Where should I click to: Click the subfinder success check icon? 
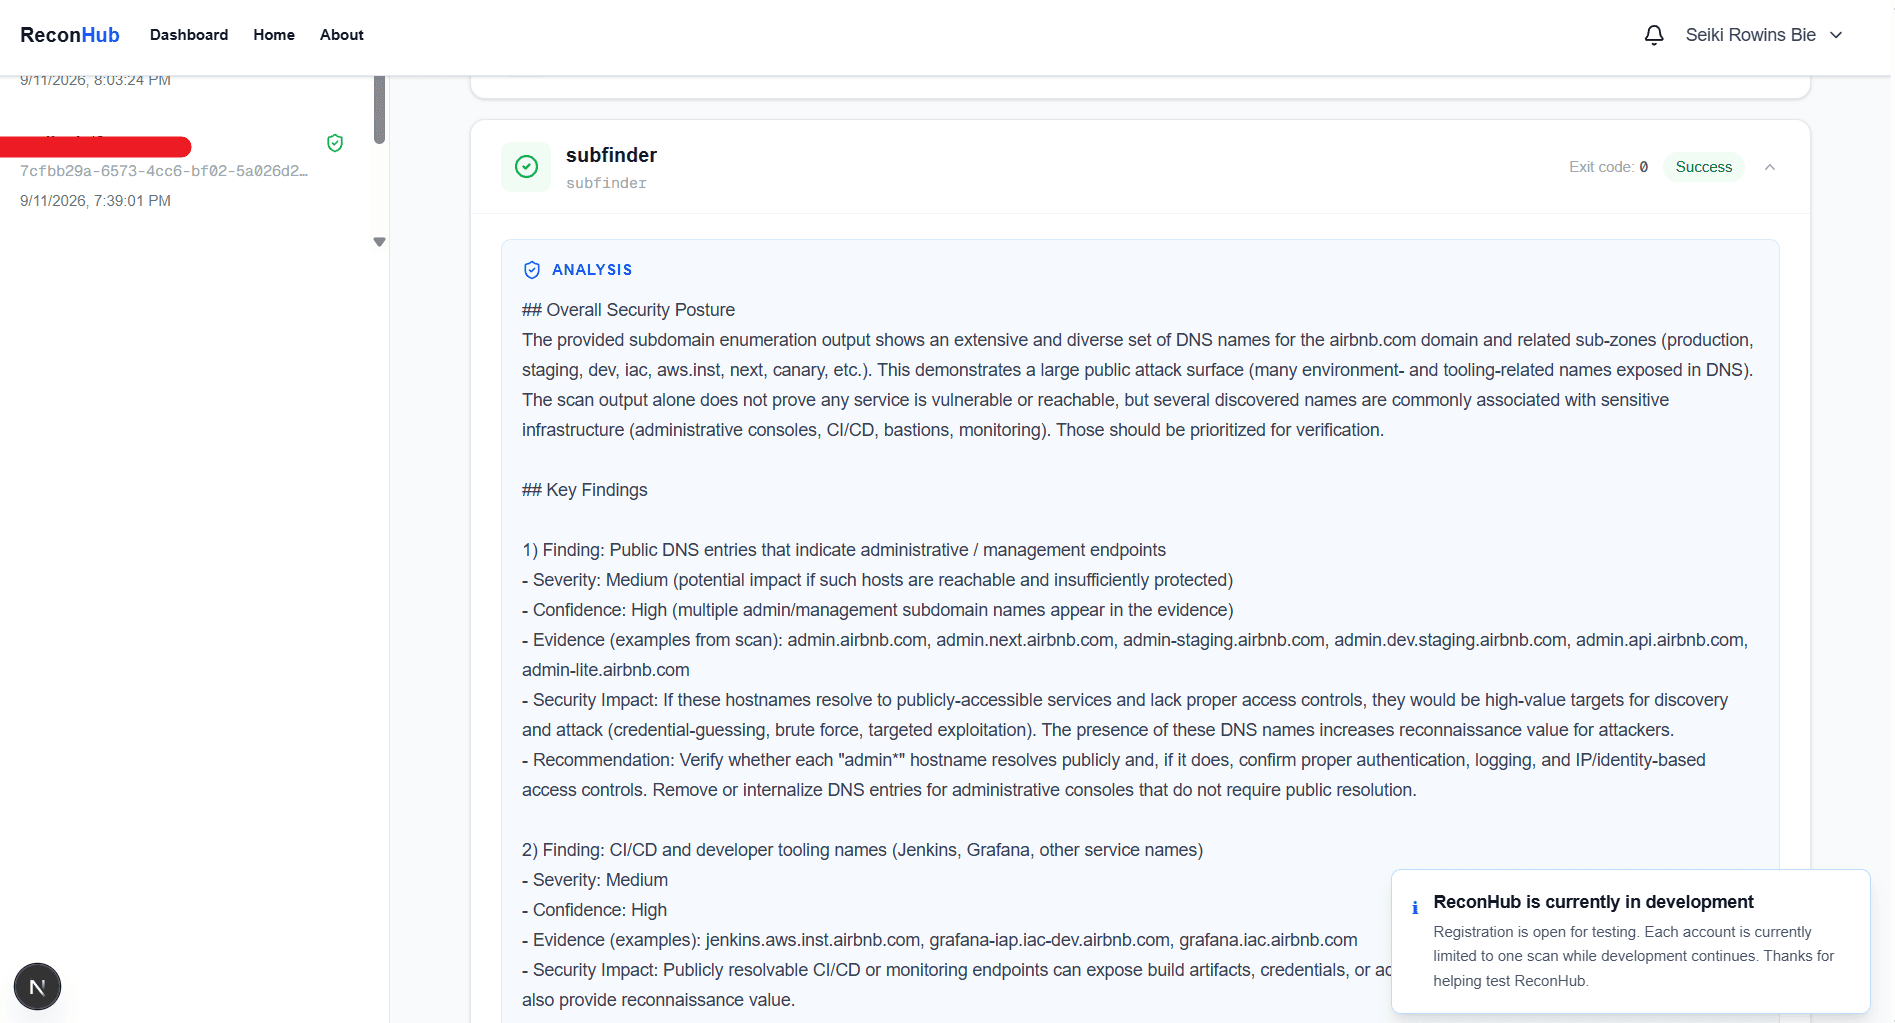526,167
